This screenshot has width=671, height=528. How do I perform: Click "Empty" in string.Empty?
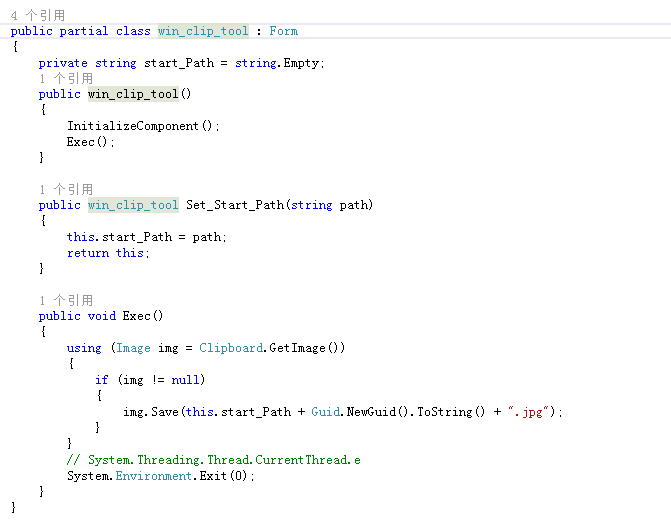click(301, 63)
